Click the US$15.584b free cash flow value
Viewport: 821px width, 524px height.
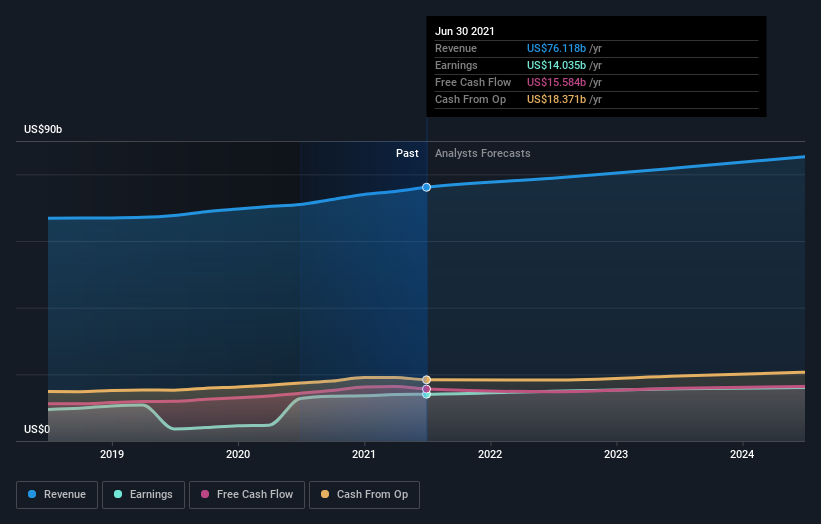(556, 82)
